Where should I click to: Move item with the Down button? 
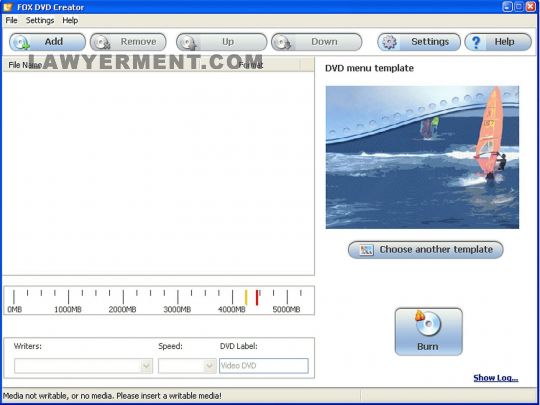(x=316, y=42)
